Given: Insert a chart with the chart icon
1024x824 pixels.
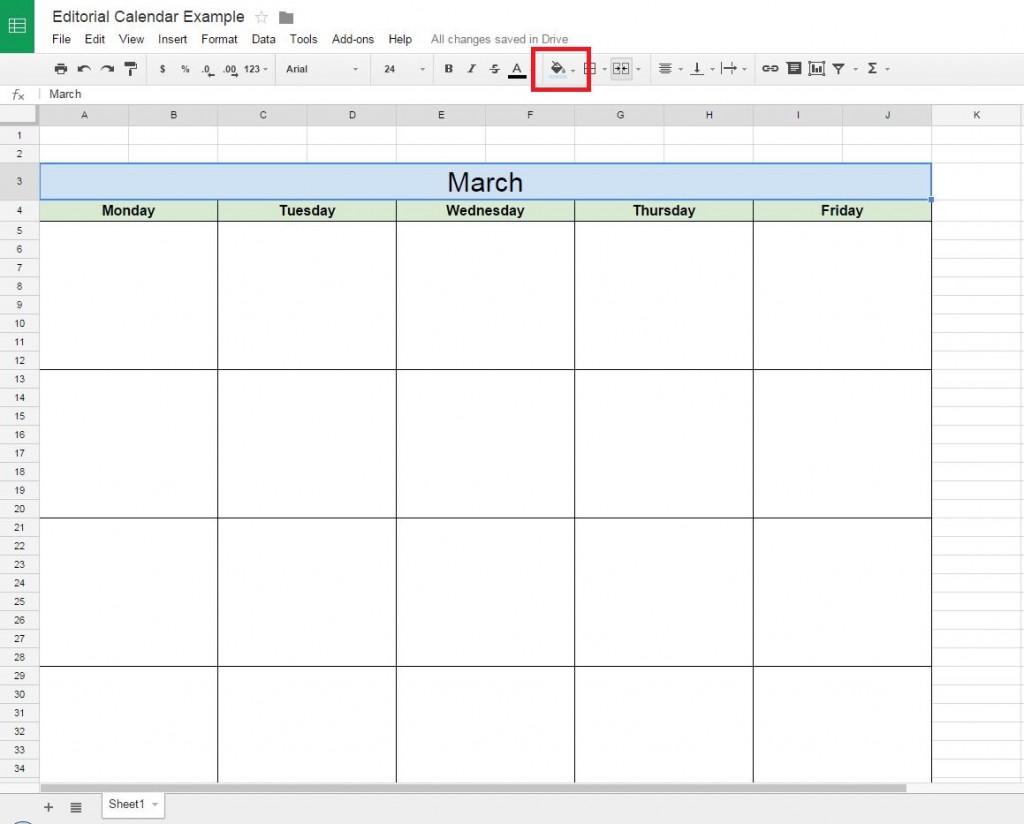Looking at the screenshot, I should [817, 68].
